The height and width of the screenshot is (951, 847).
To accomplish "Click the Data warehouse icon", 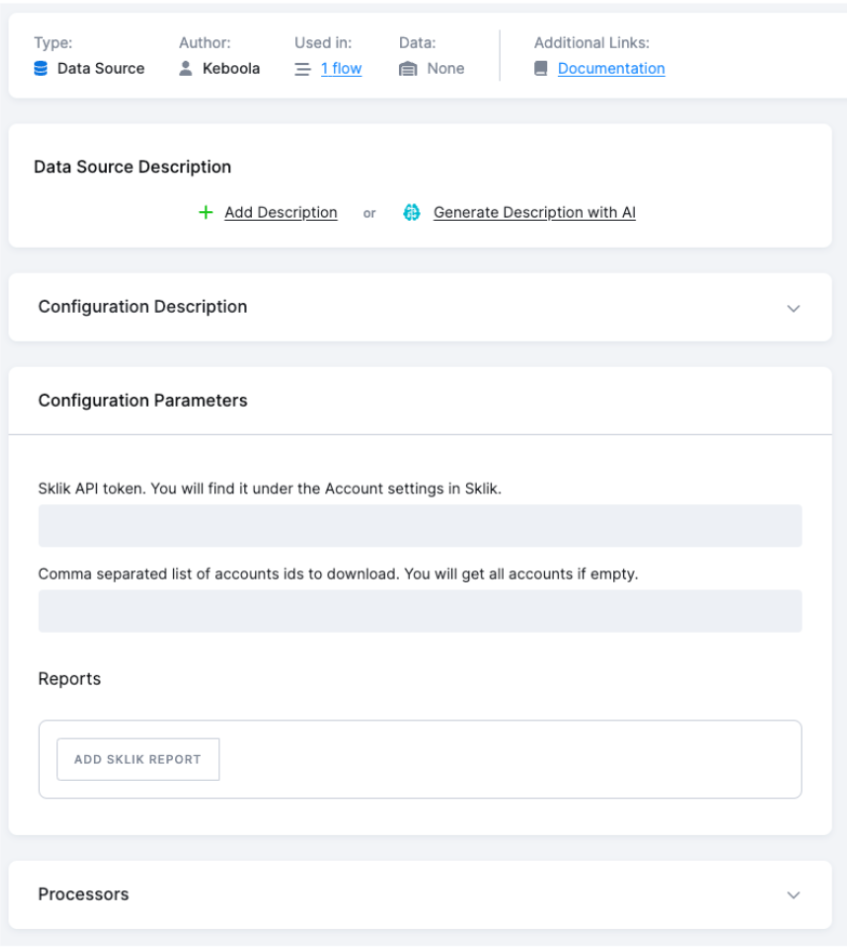I will 407,69.
